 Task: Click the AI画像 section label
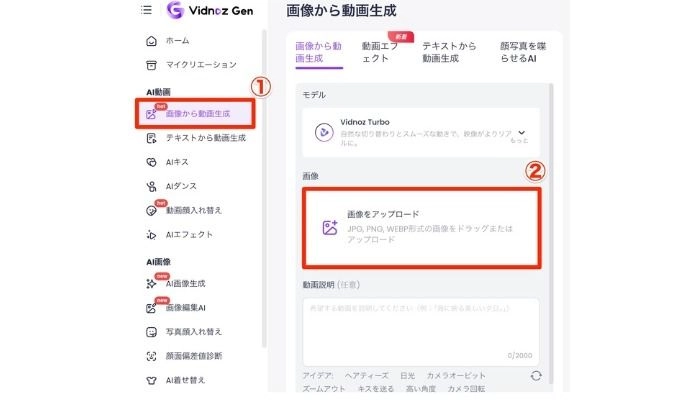coord(158,262)
